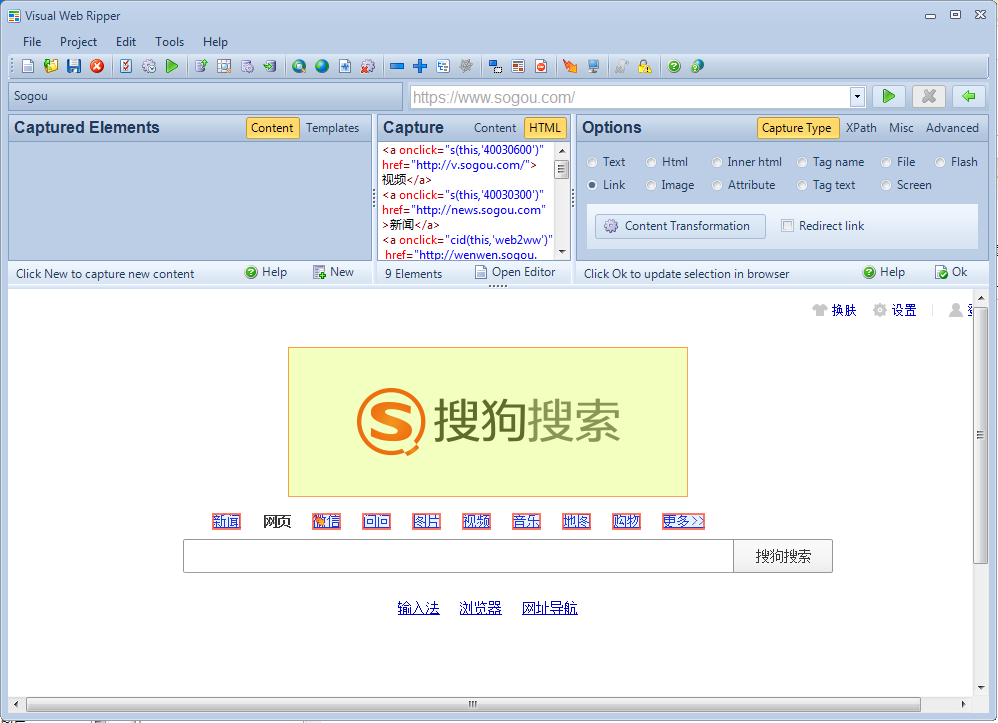Click the green back arrow beside URL bar
998x723 pixels.
coord(968,96)
